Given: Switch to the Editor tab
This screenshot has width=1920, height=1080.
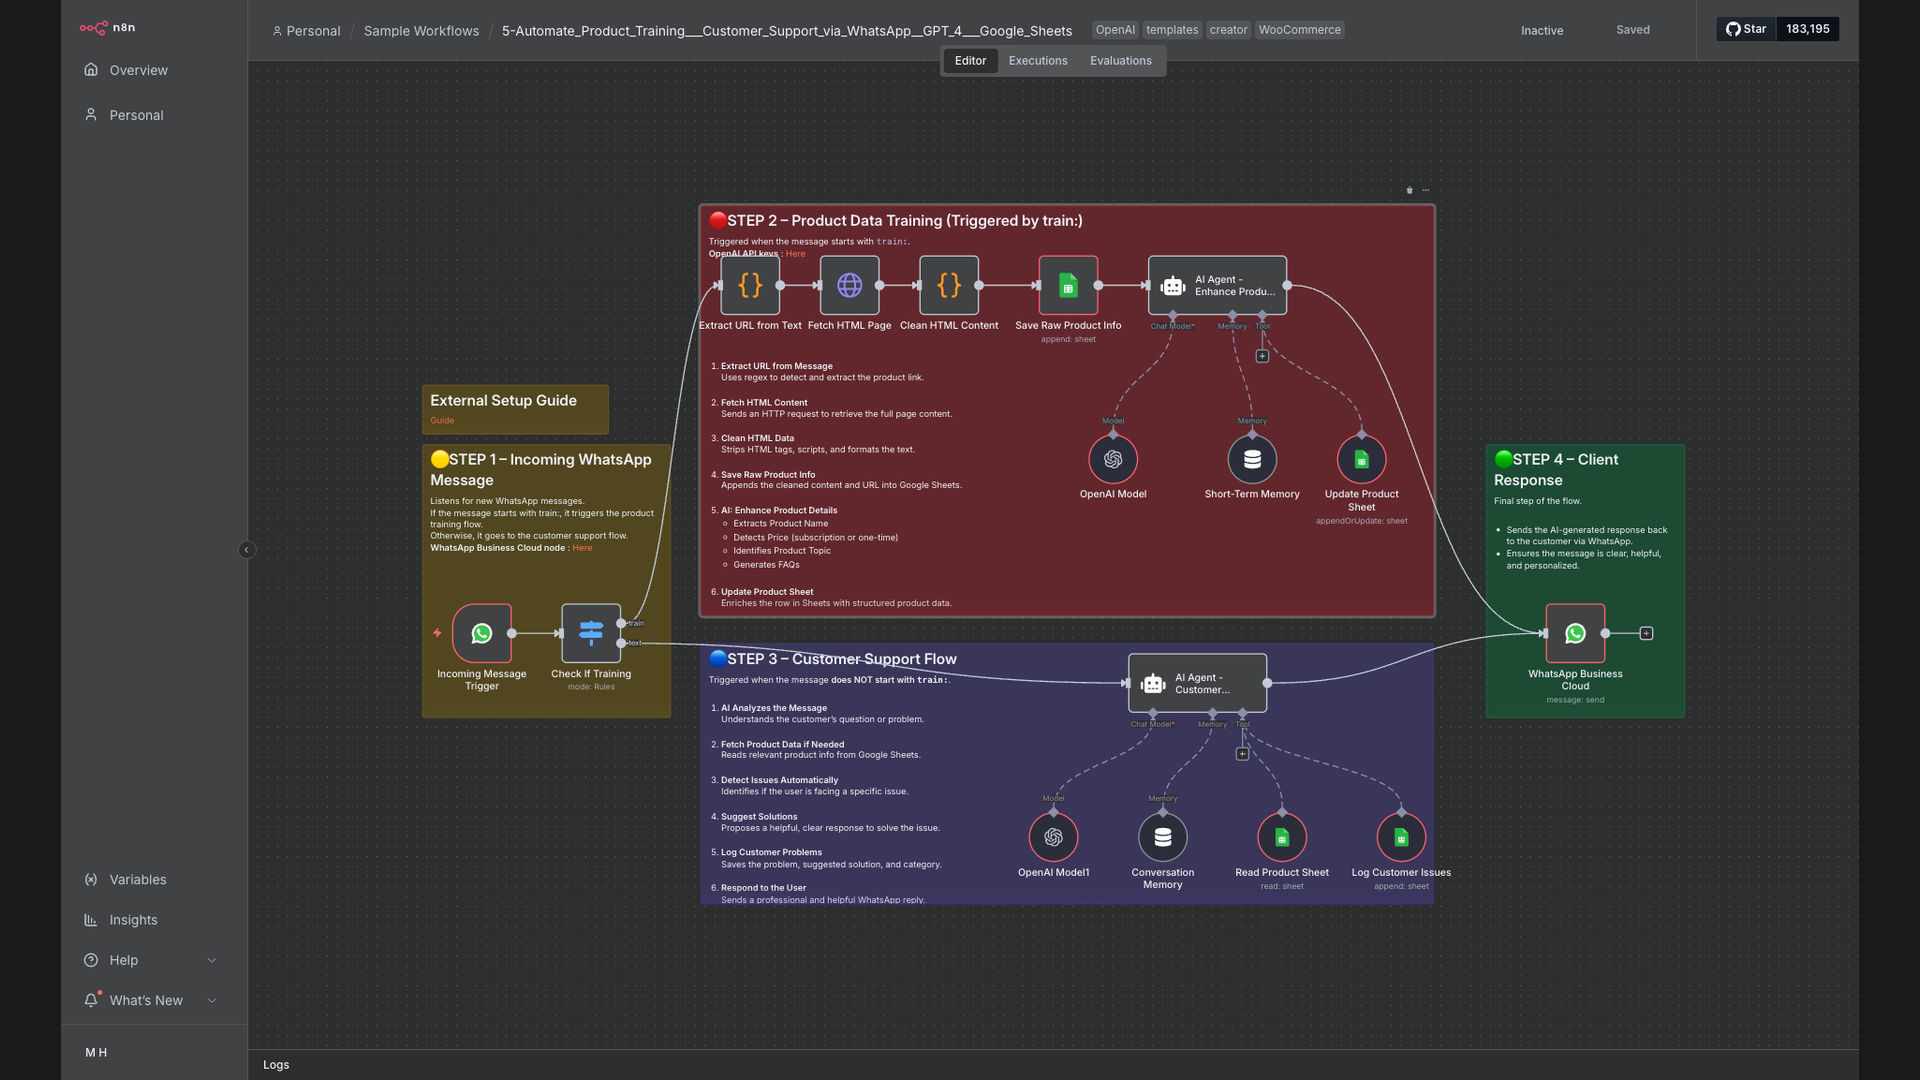Looking at the screenshot, I should click(x=970, y=61).
